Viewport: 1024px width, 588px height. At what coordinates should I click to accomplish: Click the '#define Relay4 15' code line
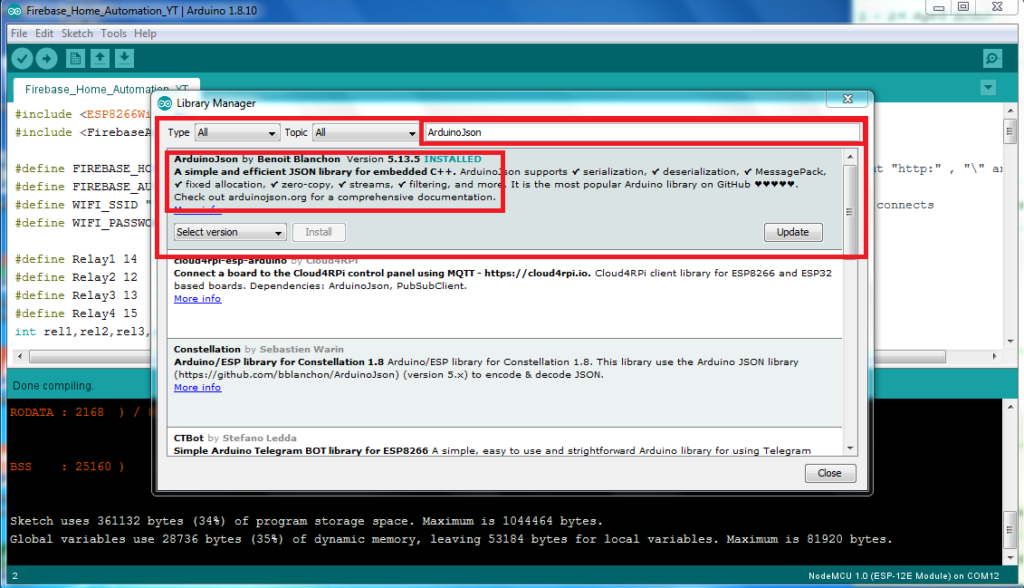[76, 314]
